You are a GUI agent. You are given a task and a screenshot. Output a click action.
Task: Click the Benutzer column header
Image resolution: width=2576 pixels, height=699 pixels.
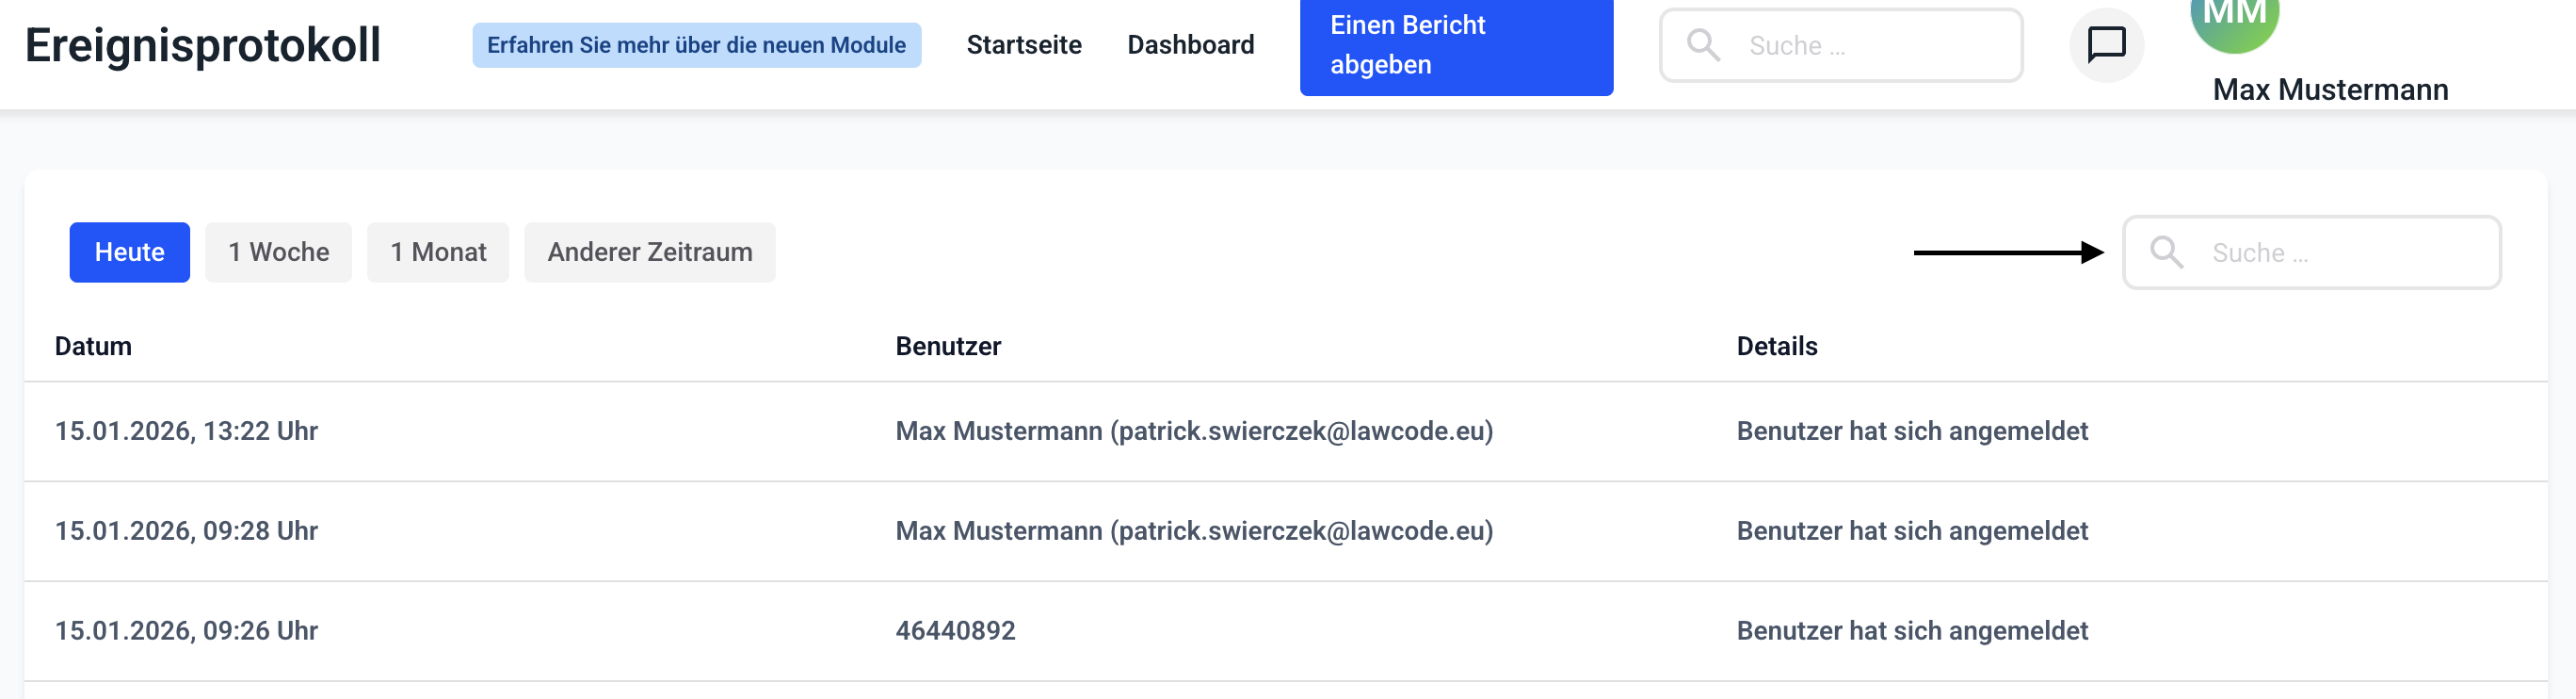tap(947, 346)
